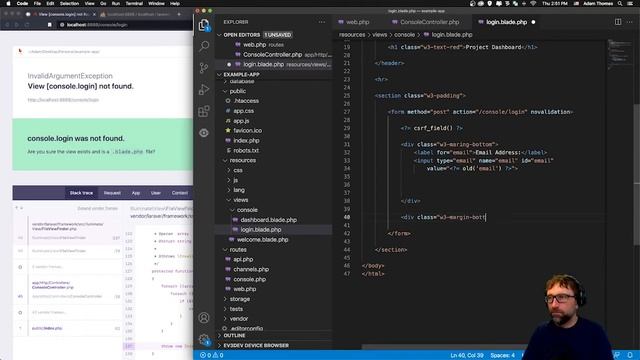Click 'console' in the editor breadcrumb
640x360 pixels.
point(404,35)
